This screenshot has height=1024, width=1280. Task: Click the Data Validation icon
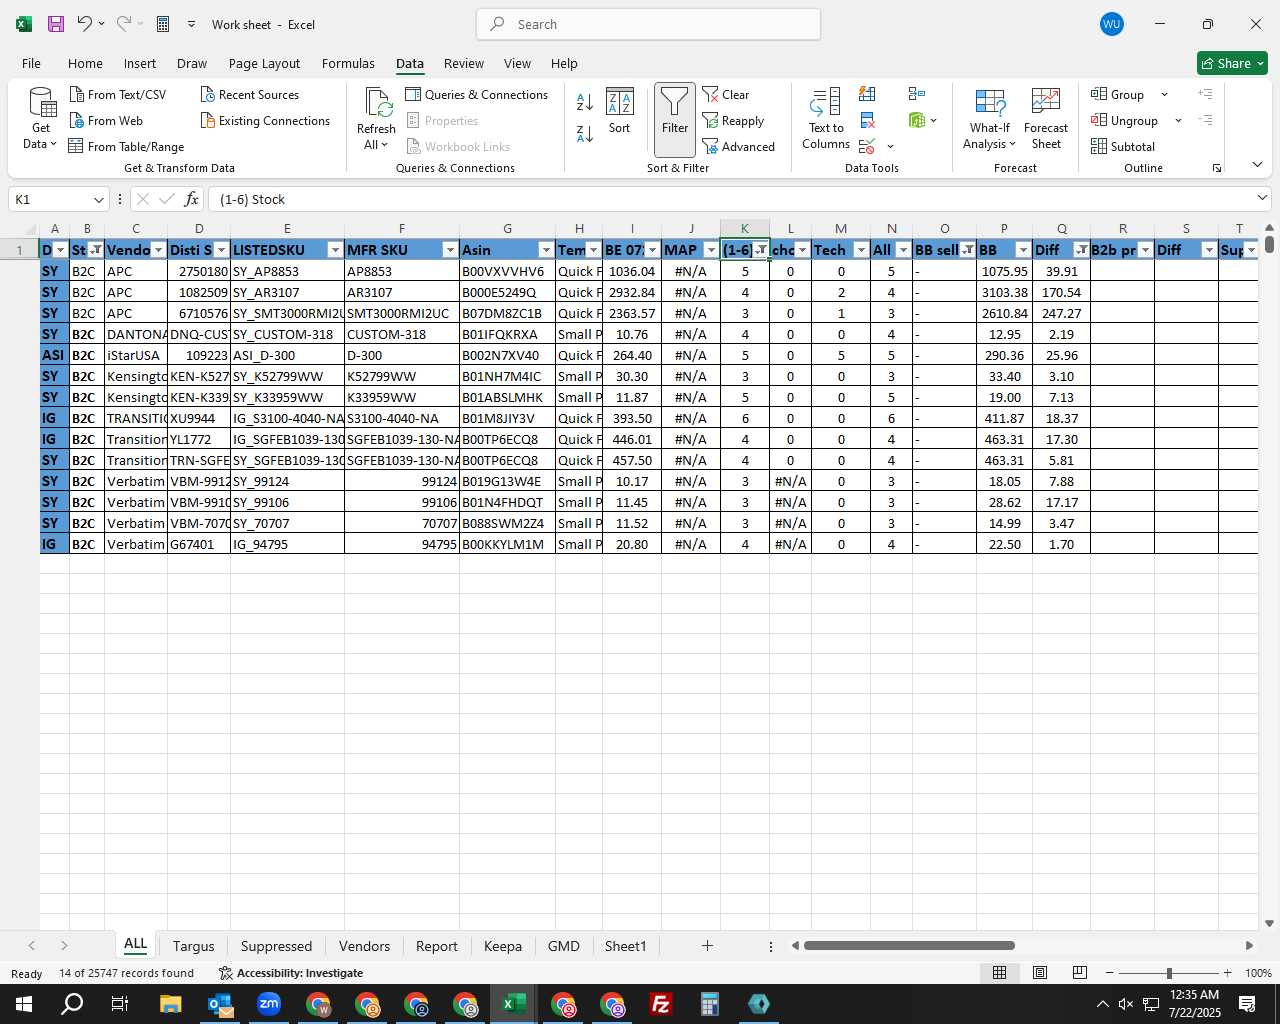[867, 147]
